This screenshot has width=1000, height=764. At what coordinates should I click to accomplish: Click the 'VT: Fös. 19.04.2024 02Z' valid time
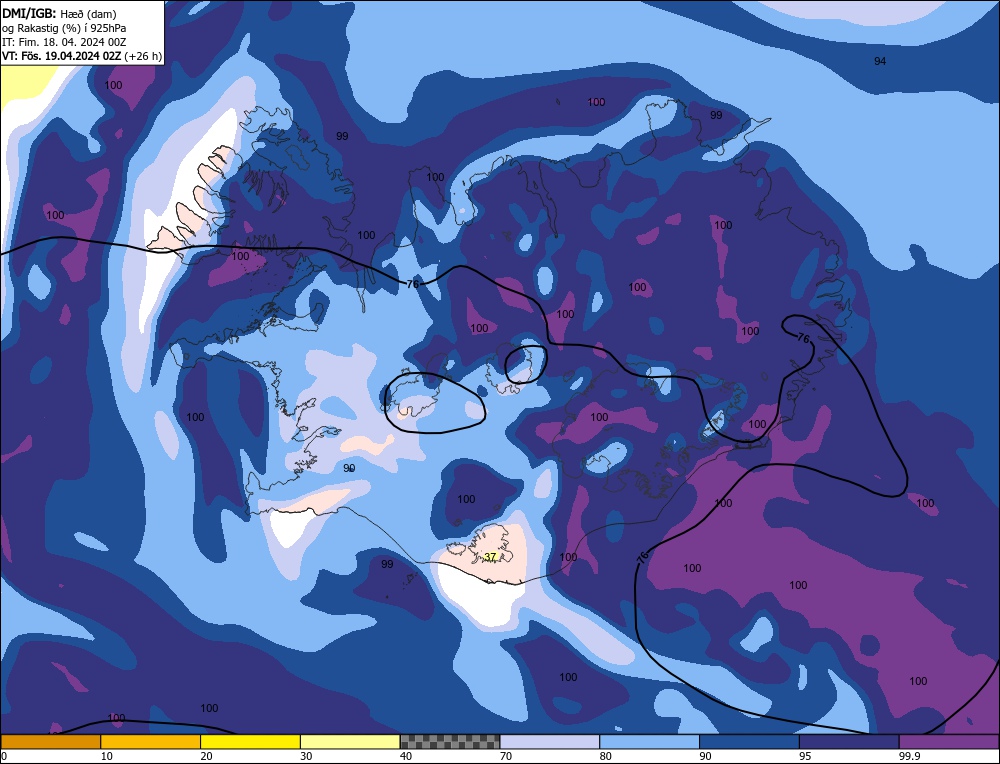coord(61,56)
